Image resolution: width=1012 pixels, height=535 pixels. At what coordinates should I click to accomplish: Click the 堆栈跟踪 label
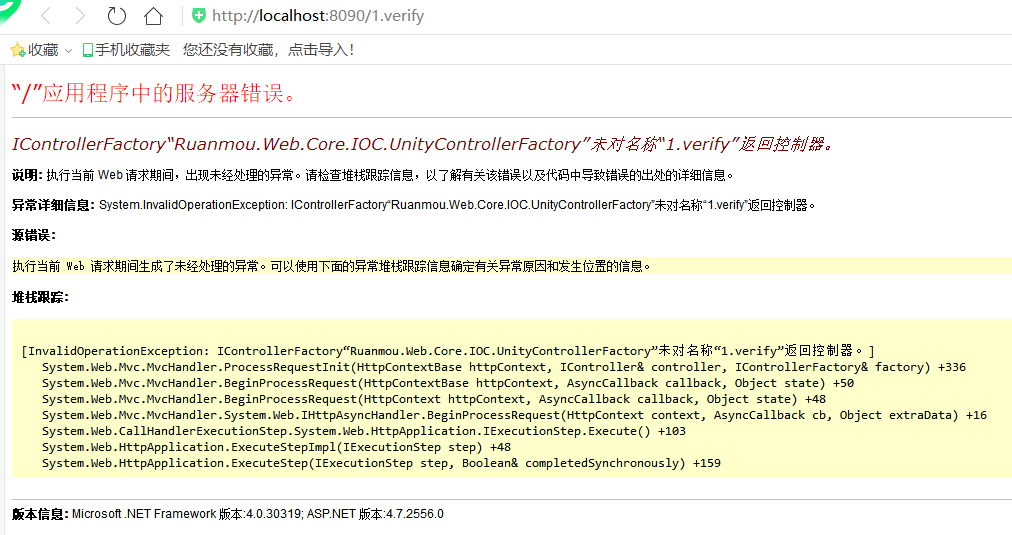click(40, 297)
